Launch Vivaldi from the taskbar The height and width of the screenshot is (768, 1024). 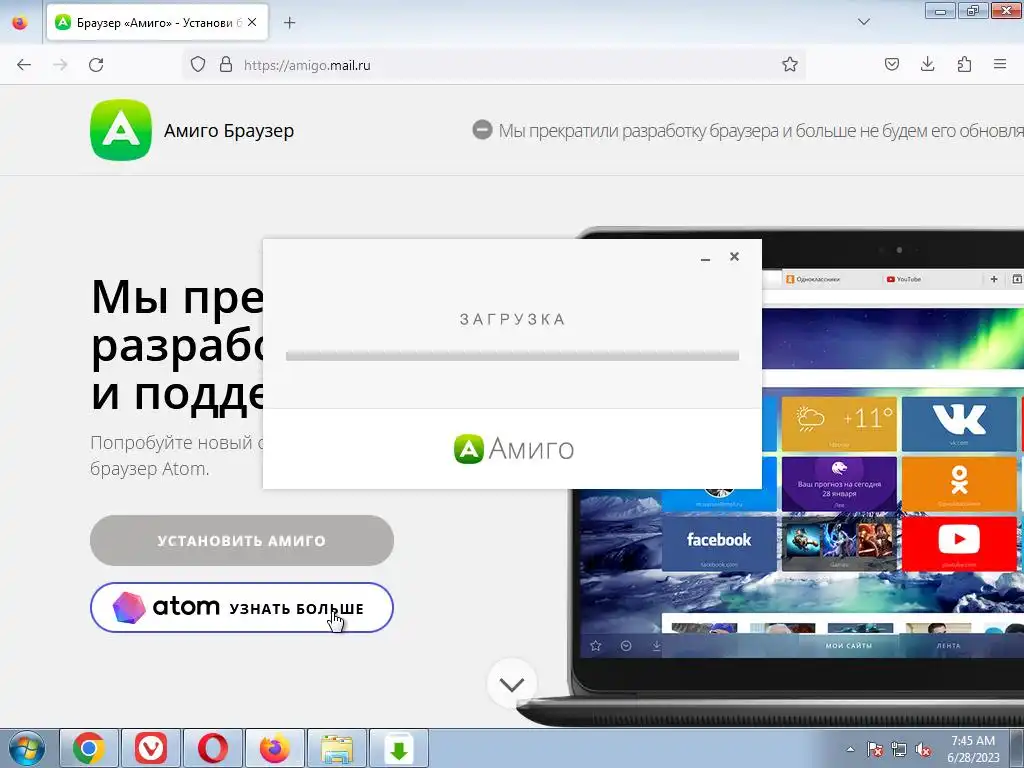(x=151, y=748)
